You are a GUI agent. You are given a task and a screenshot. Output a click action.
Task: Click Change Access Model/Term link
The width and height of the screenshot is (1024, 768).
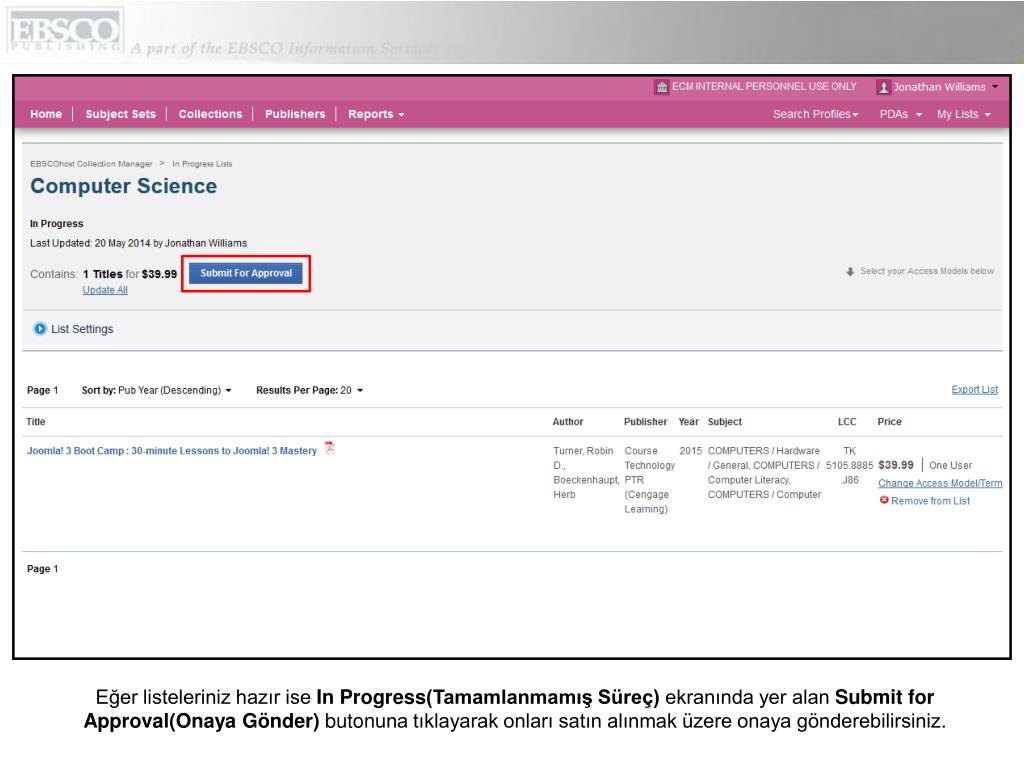tap(940, 483)
